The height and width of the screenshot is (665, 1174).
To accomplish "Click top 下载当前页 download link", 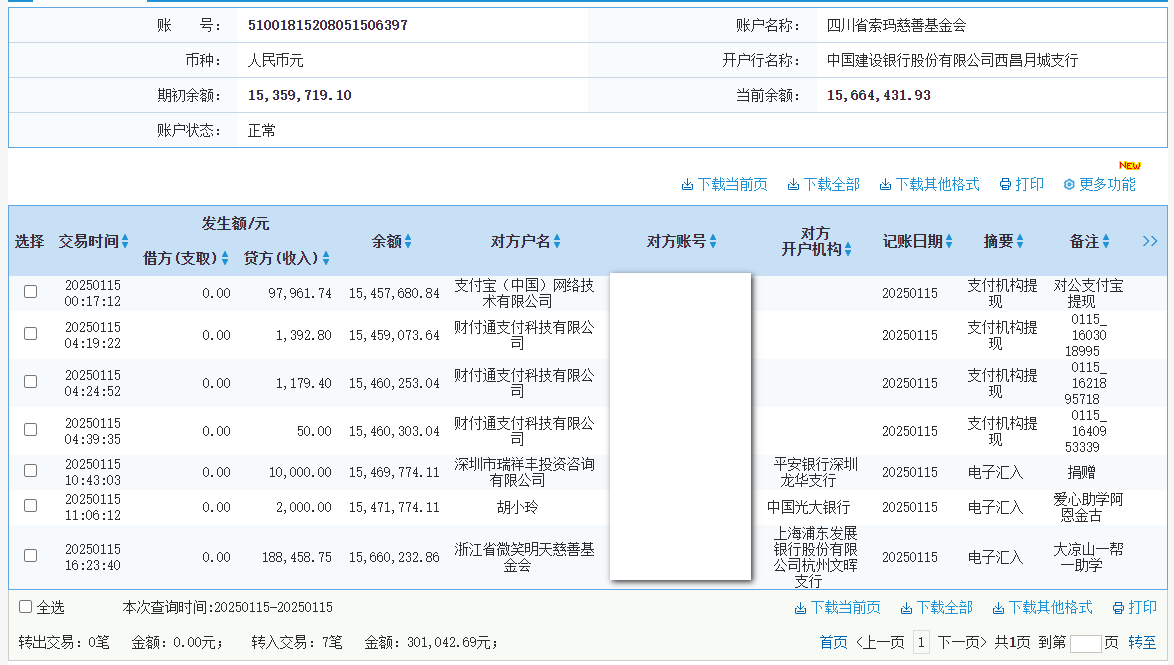I will coord(724,184).
